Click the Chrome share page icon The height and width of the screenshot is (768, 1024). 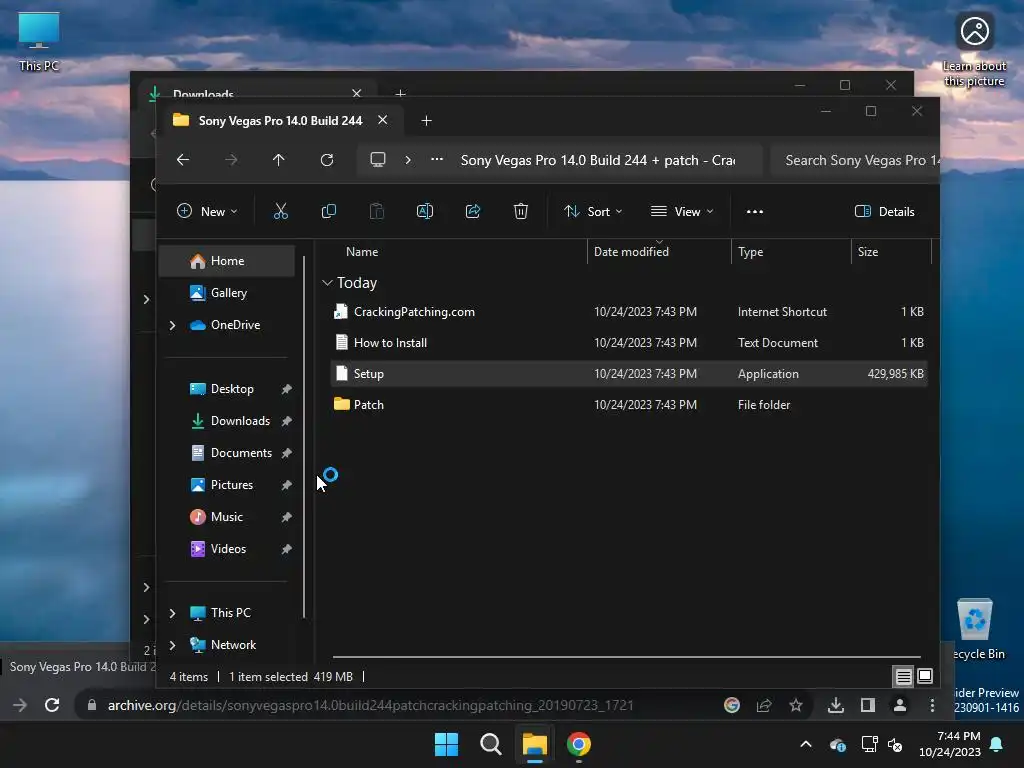click(x=763, y=705)
